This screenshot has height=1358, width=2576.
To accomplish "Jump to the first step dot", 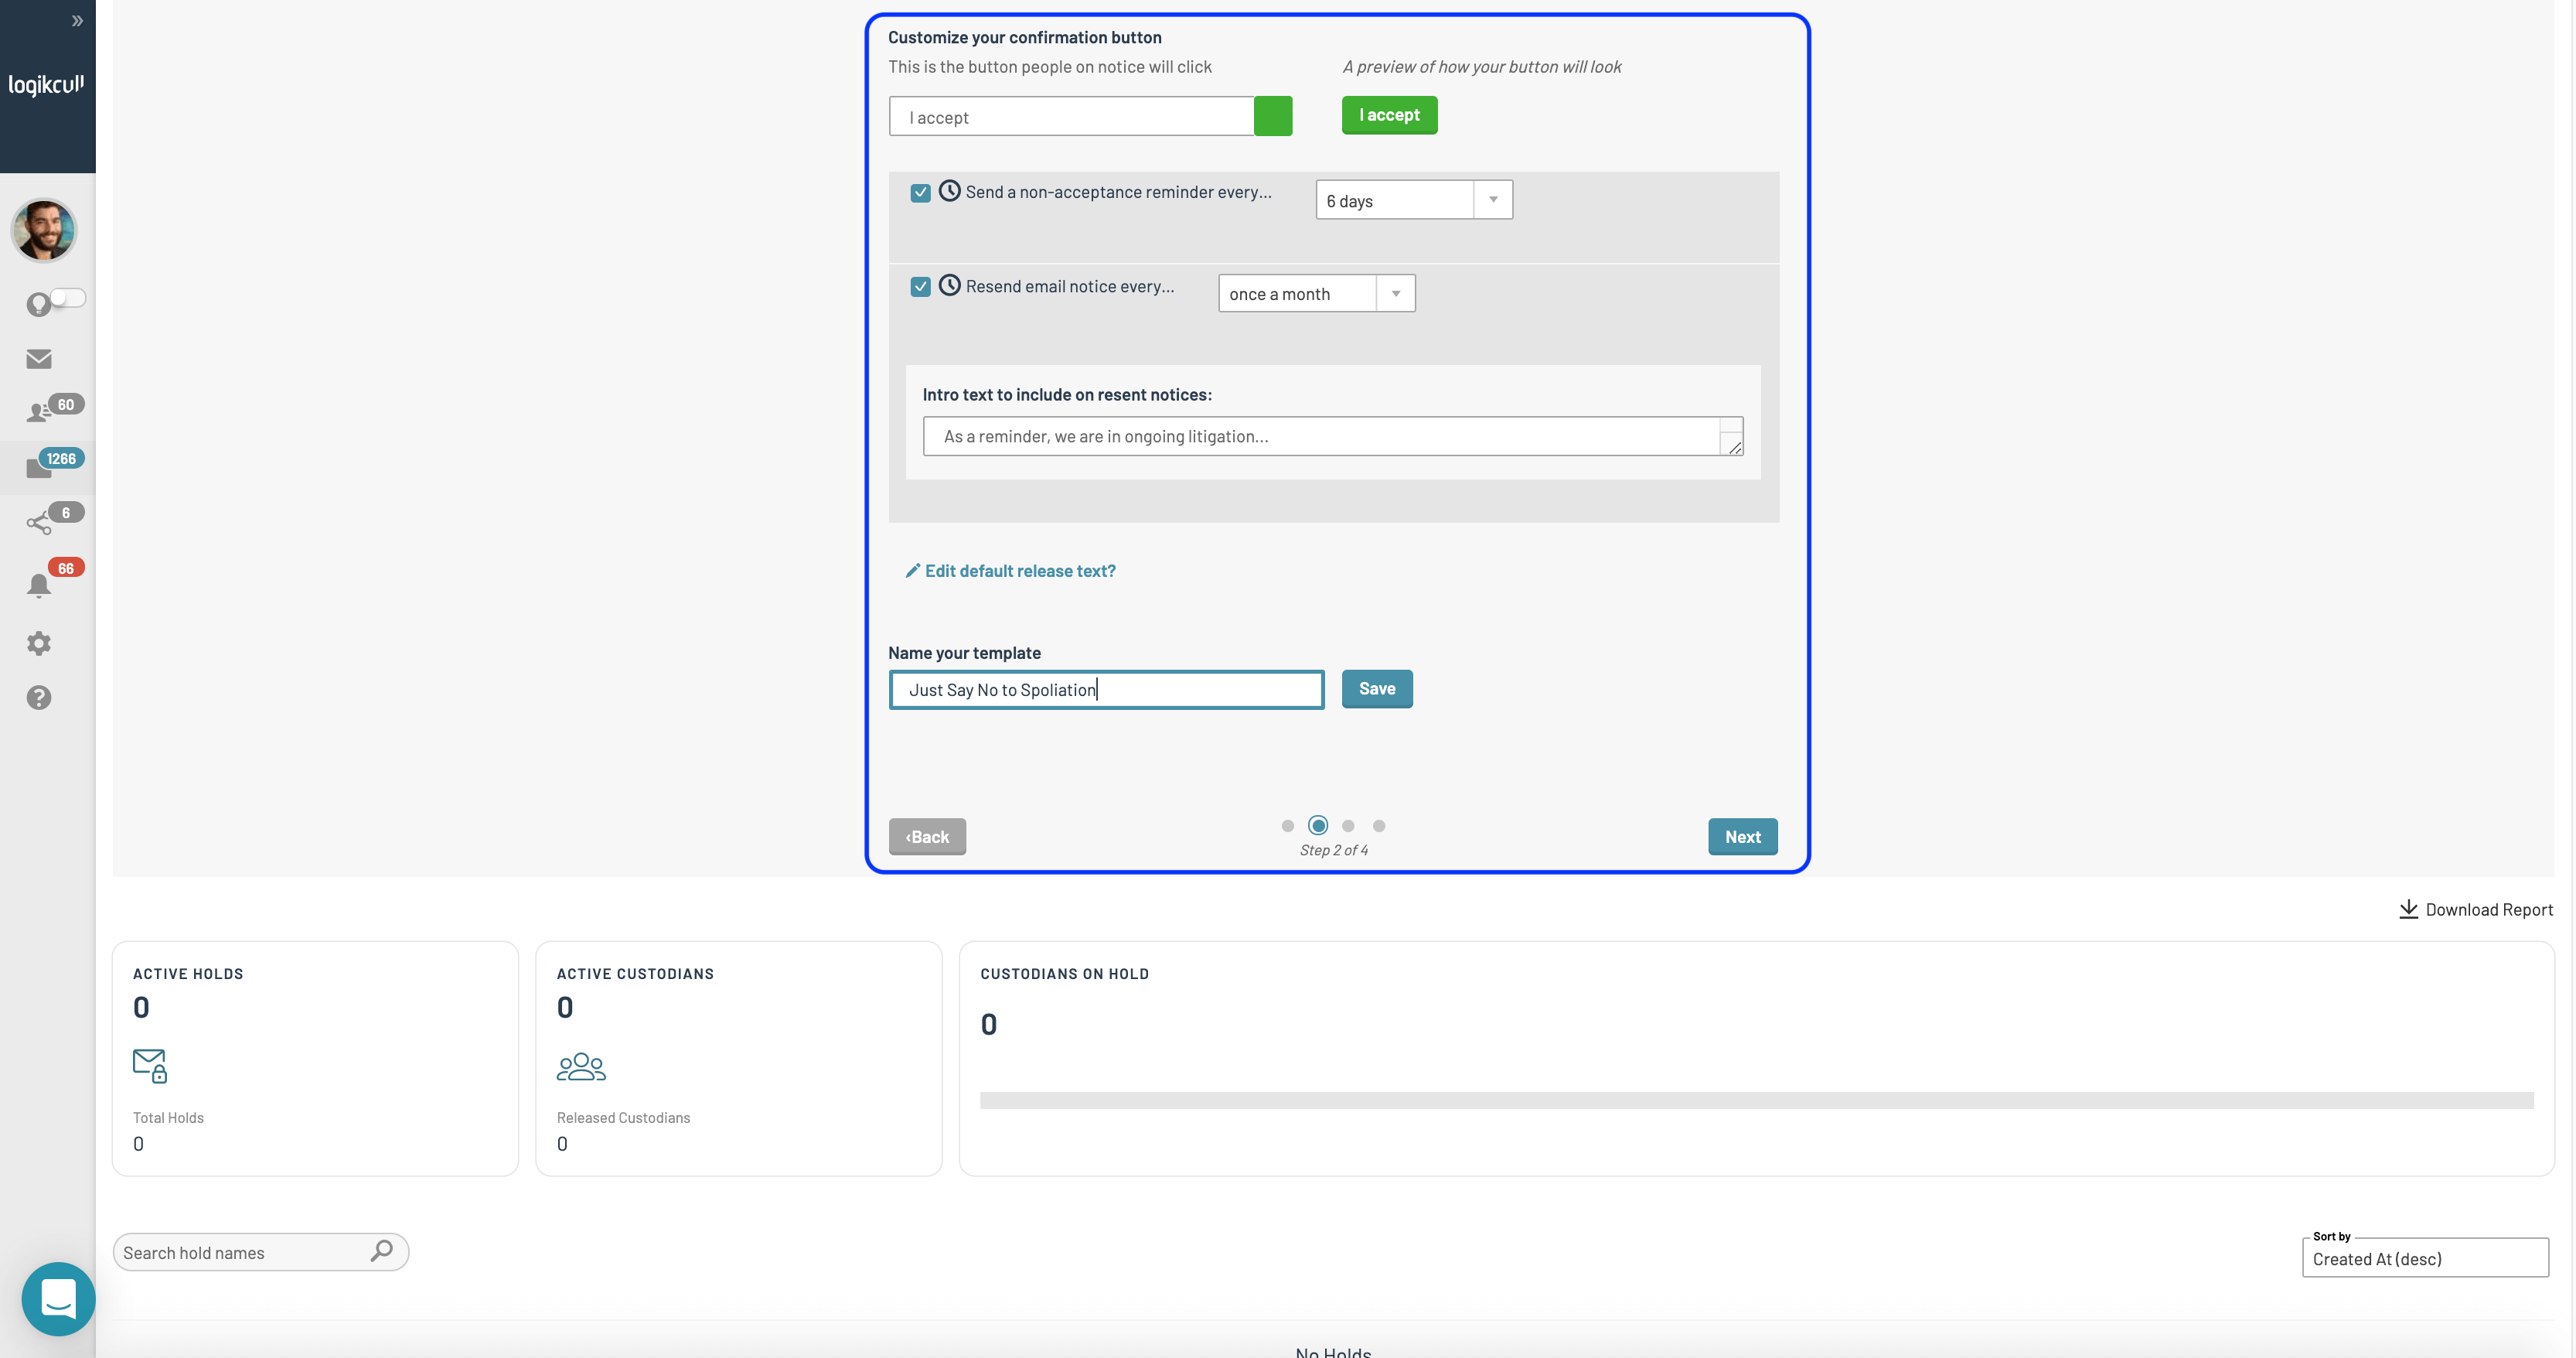I will (x=1287, y=826).
